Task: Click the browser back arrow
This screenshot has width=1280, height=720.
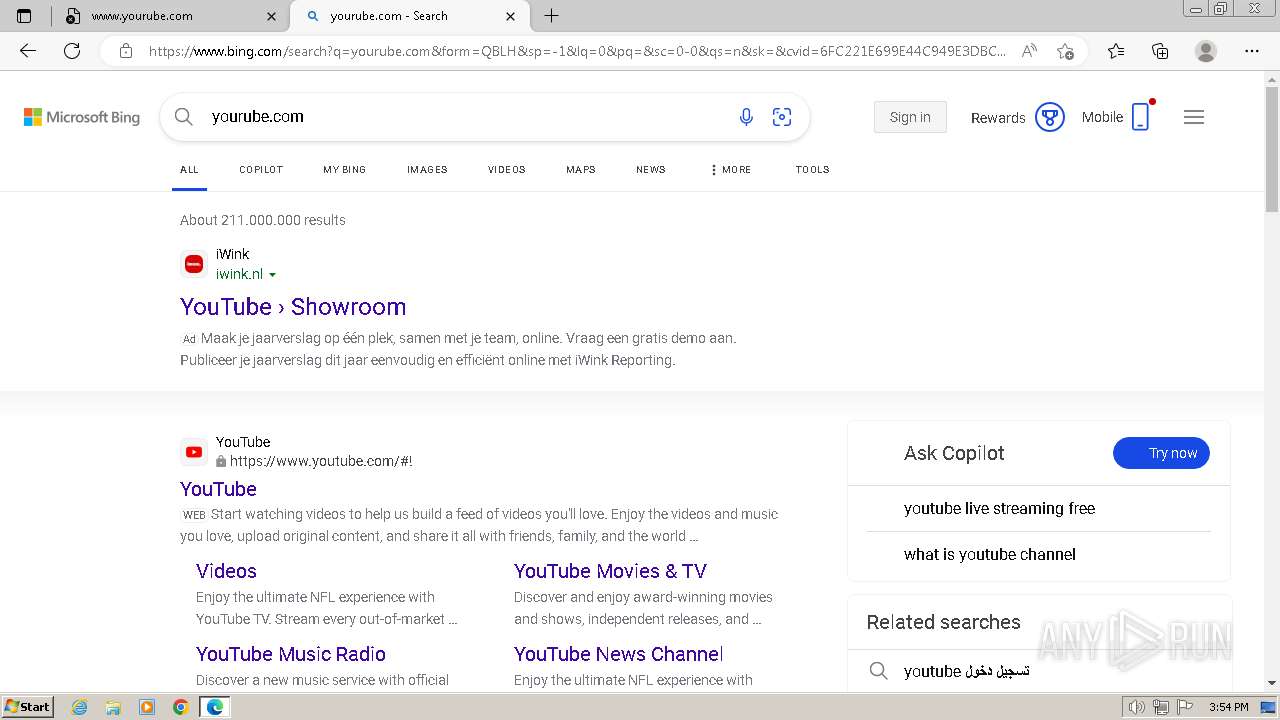Action: pos(28,51)
